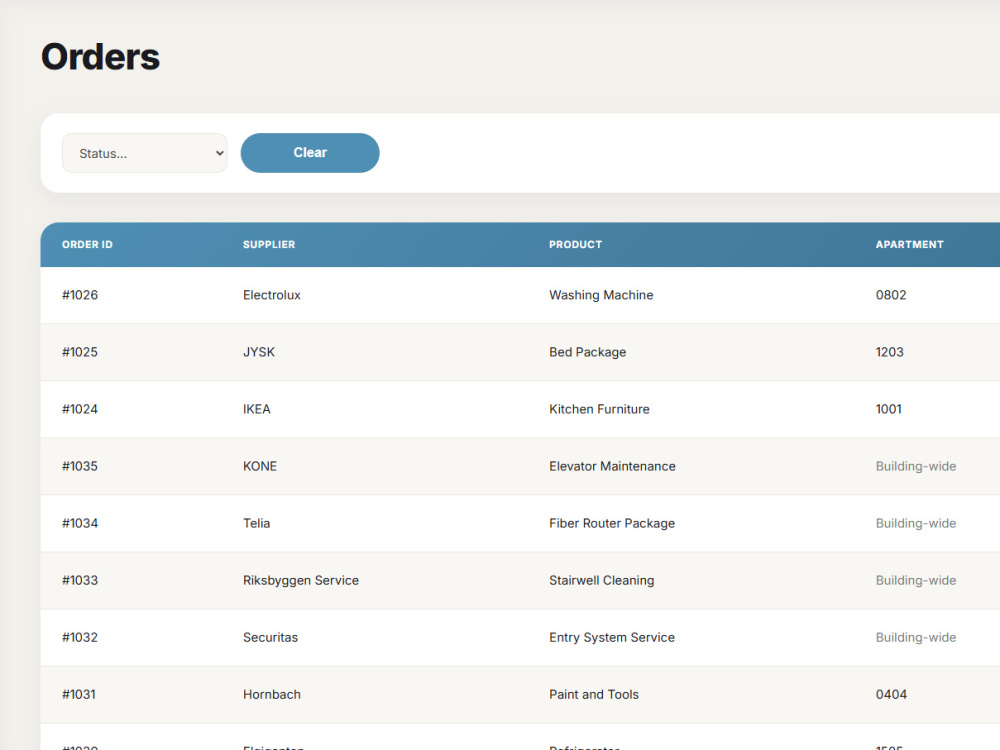The height and width of the screenshot is (750, 1000).
Task: Select order #1035 cell
Action: pos(80,466)
